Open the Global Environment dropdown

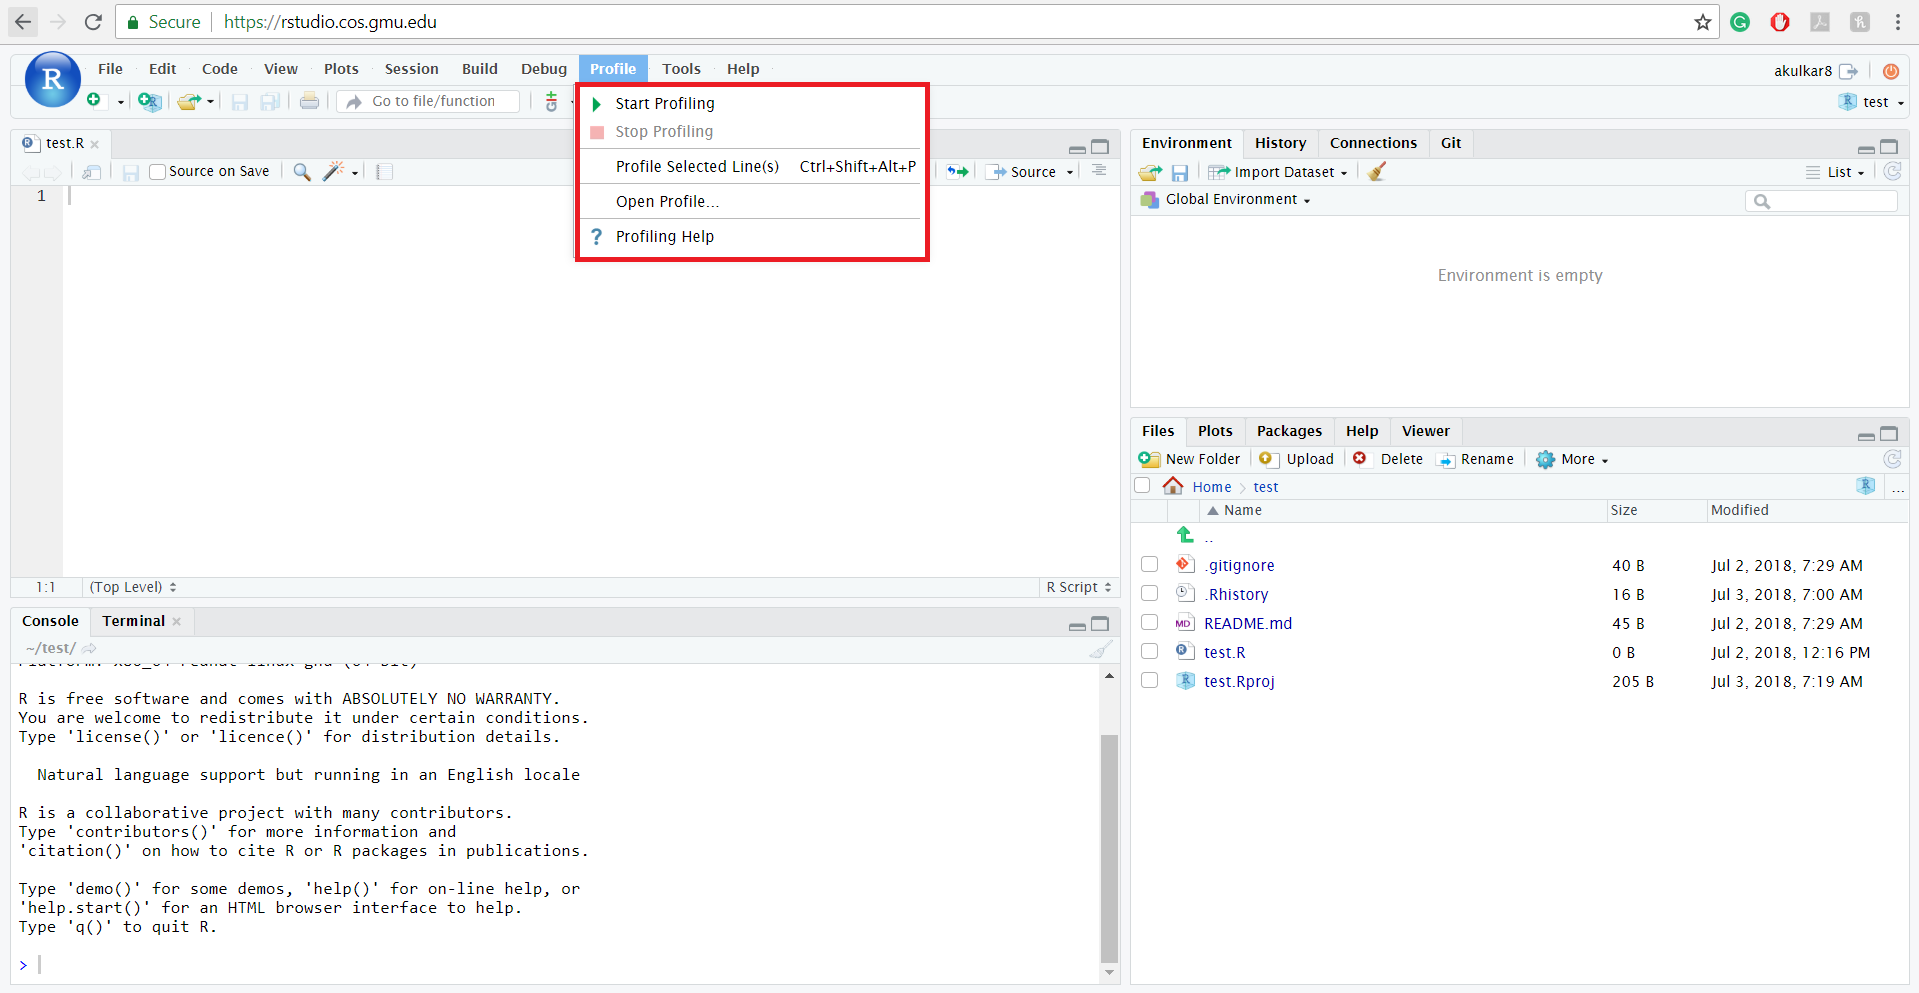point(1226,199)
